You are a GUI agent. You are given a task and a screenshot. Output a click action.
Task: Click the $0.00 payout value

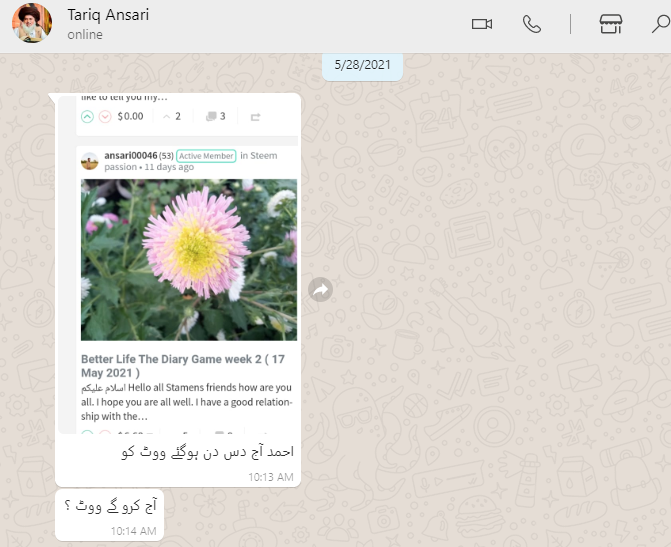point(131,116)
